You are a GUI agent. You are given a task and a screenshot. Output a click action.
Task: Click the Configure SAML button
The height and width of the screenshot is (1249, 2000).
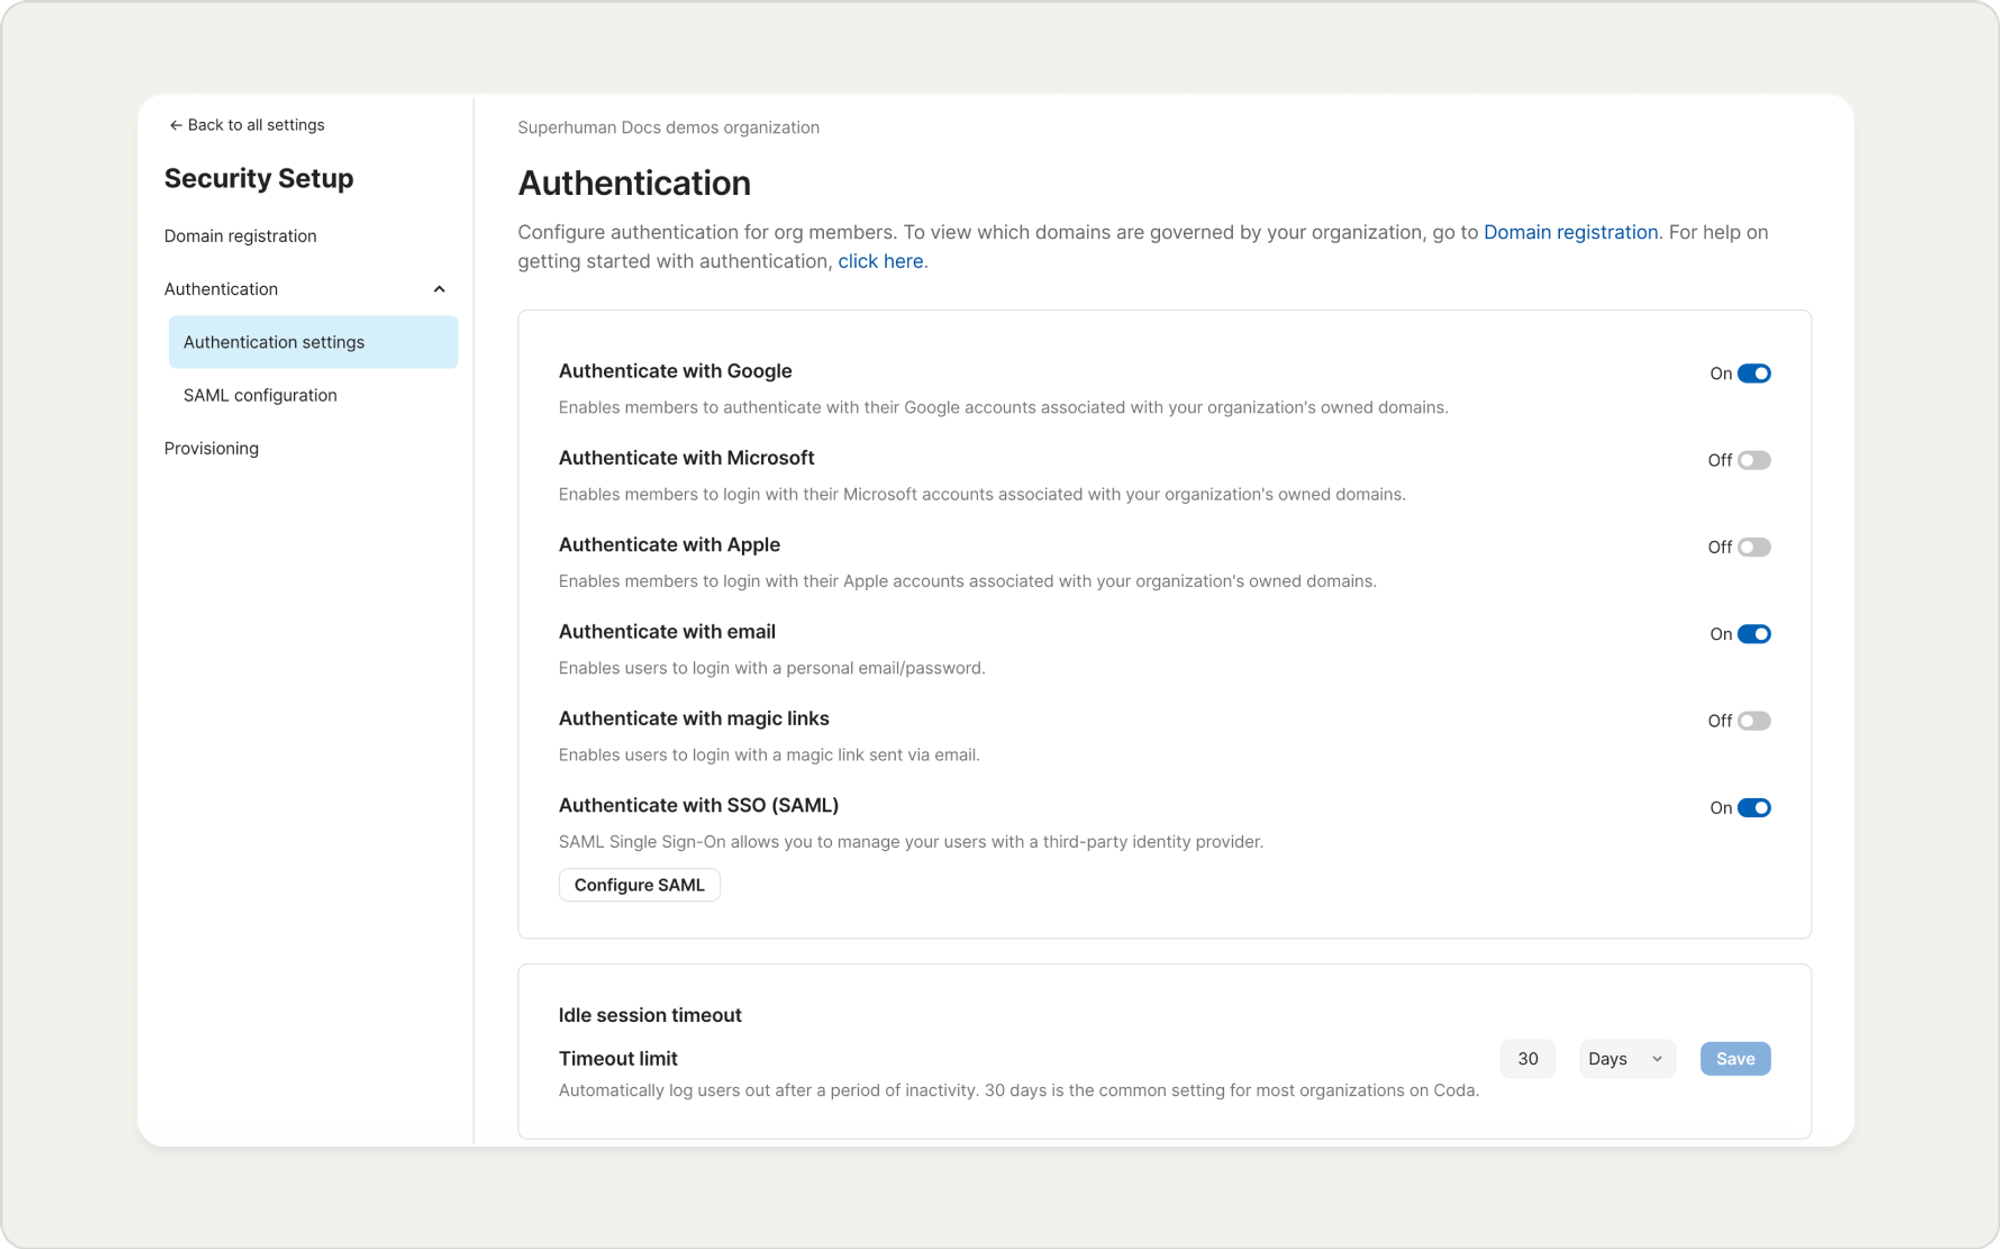coord(639,885)
